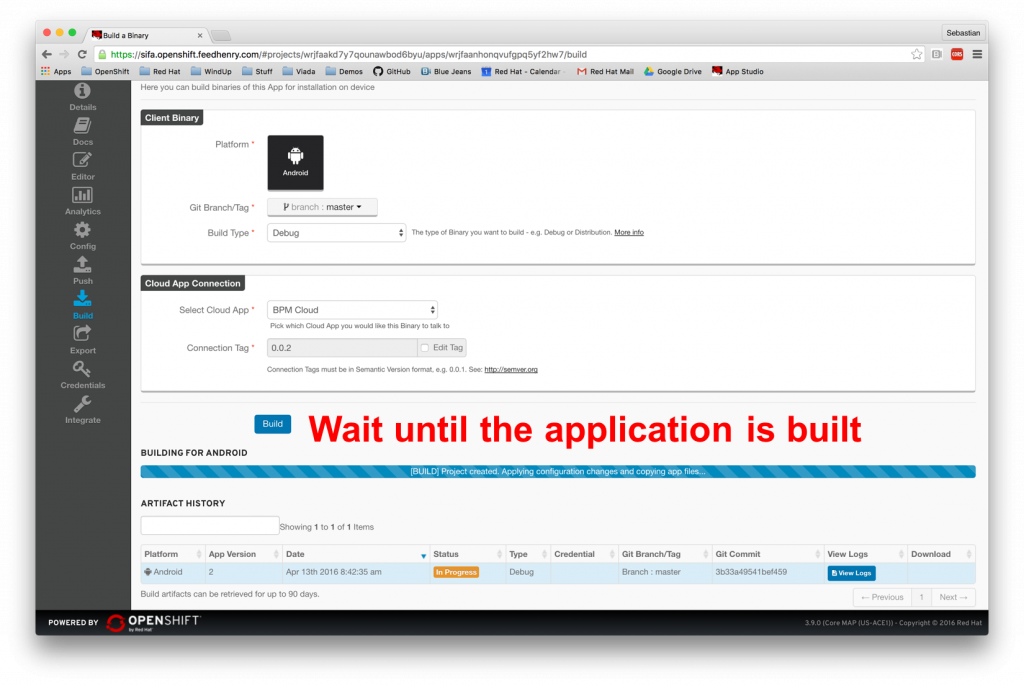Open the http://semver.org link
This screenshot has height=686, width=1024.
tap(511, 370)
